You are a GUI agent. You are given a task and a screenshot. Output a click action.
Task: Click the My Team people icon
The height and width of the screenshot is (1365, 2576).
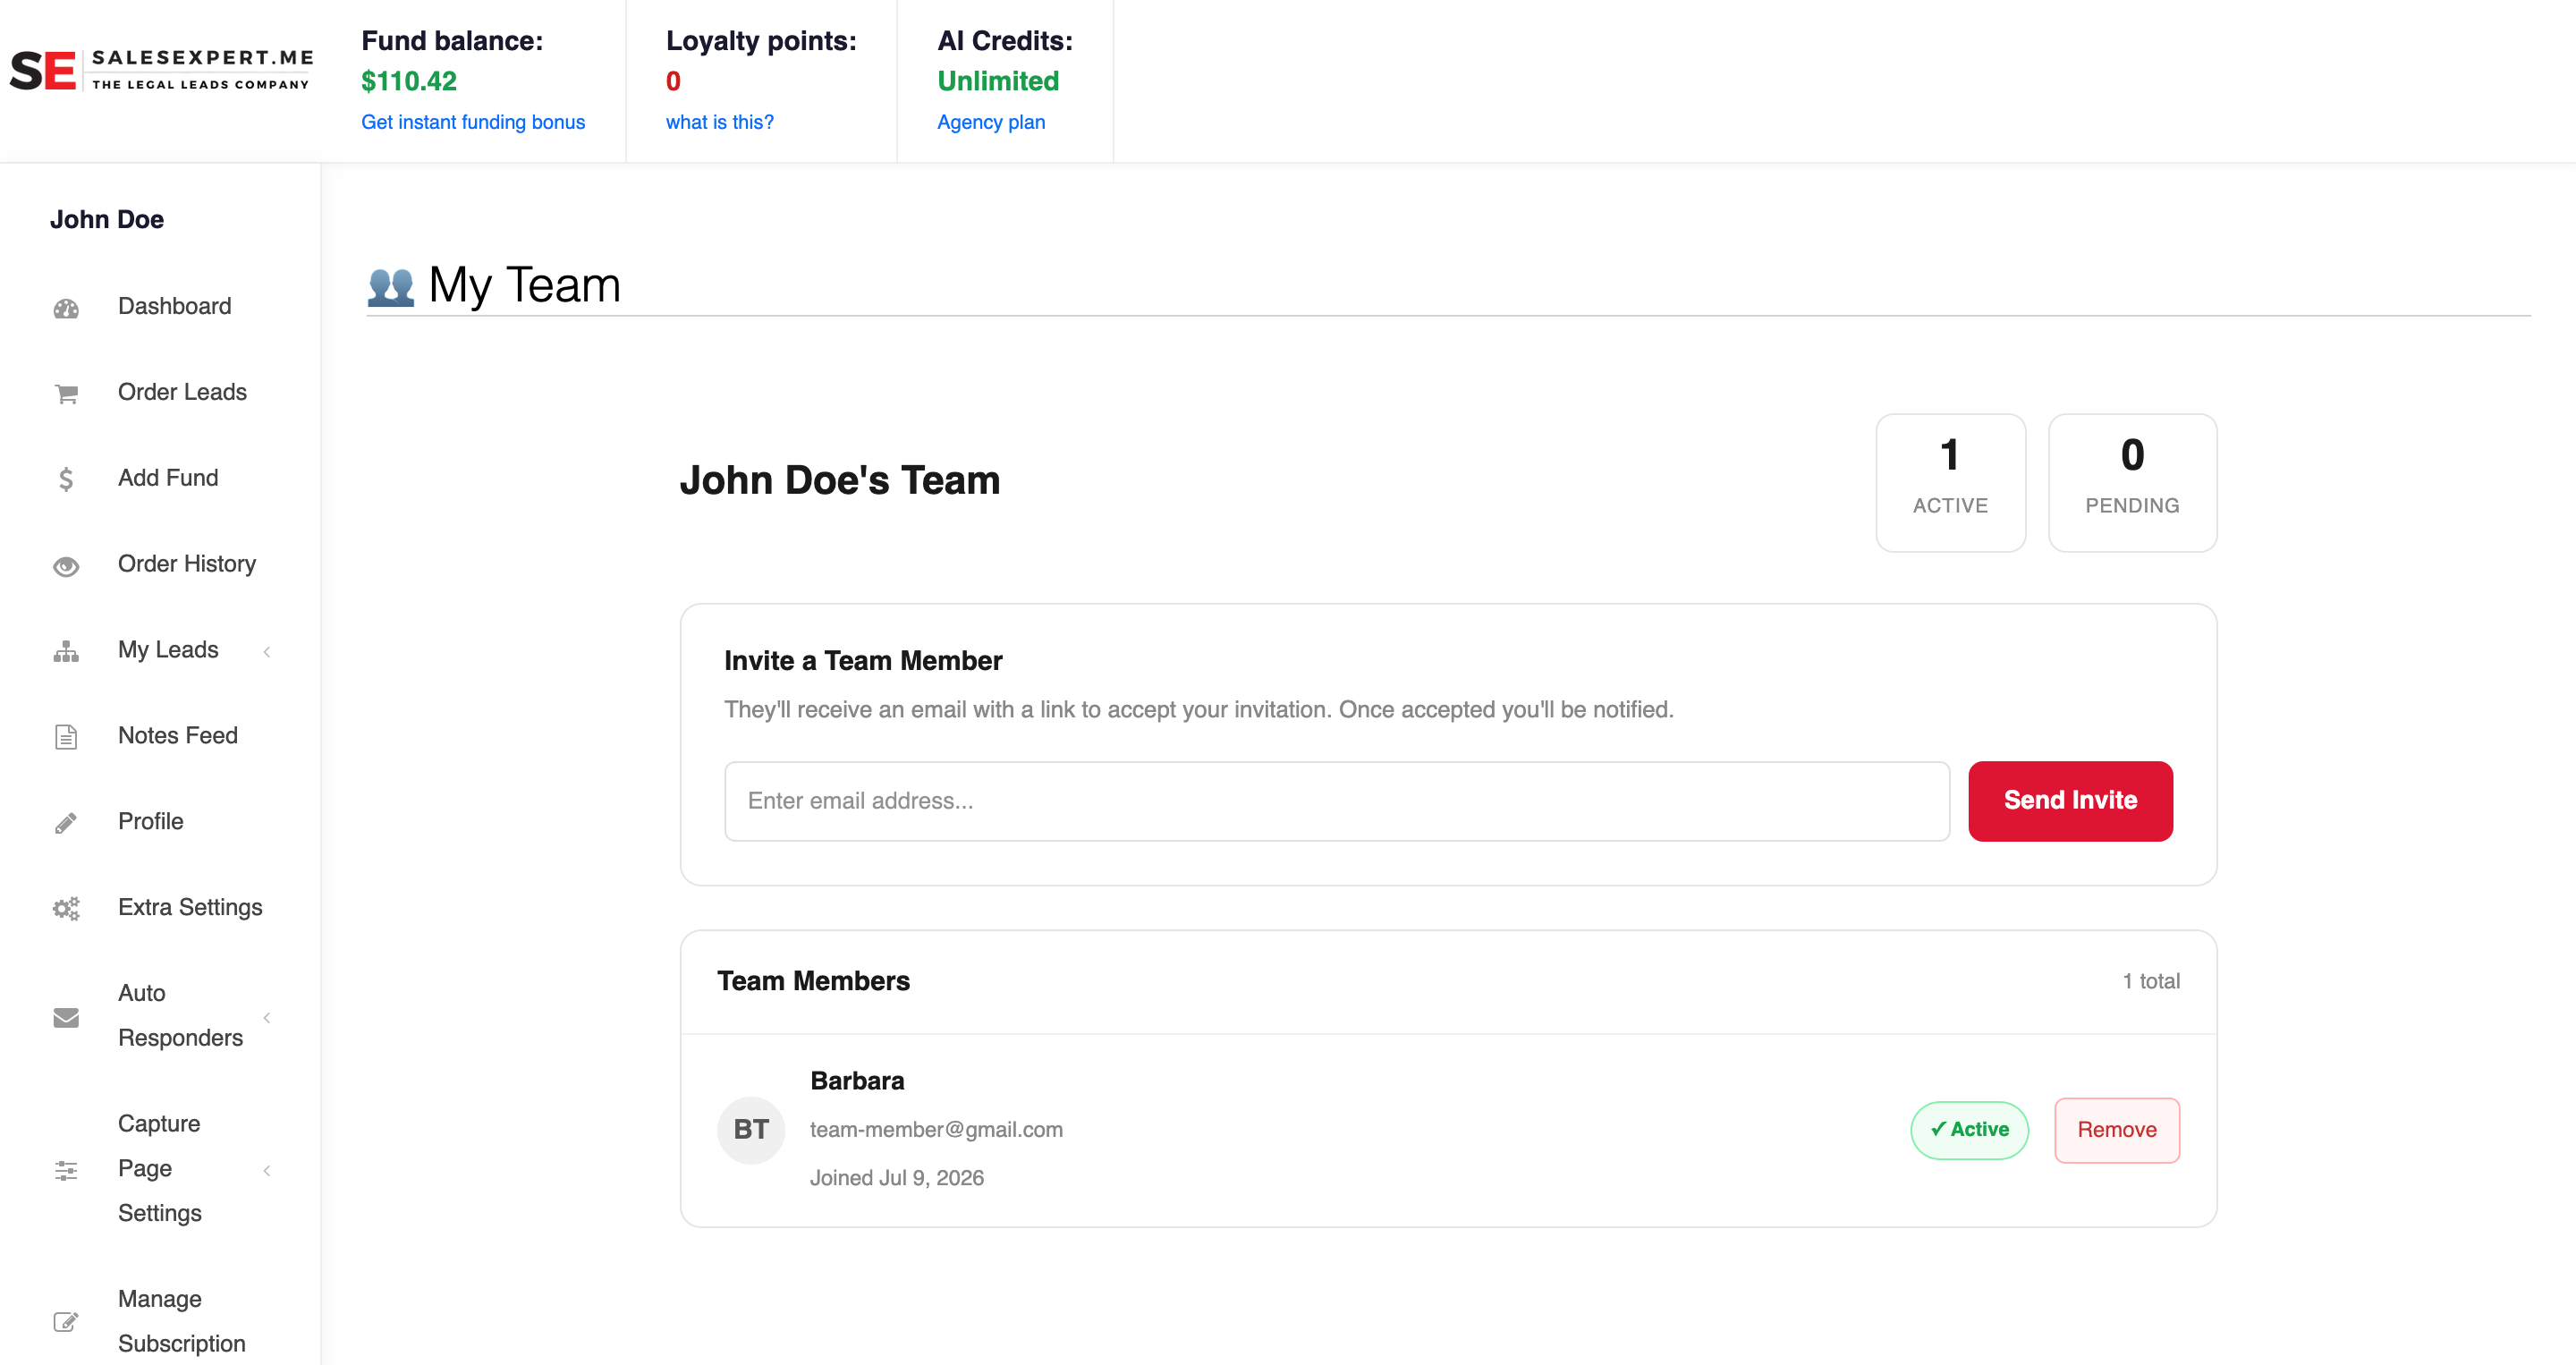coord(391,286)
